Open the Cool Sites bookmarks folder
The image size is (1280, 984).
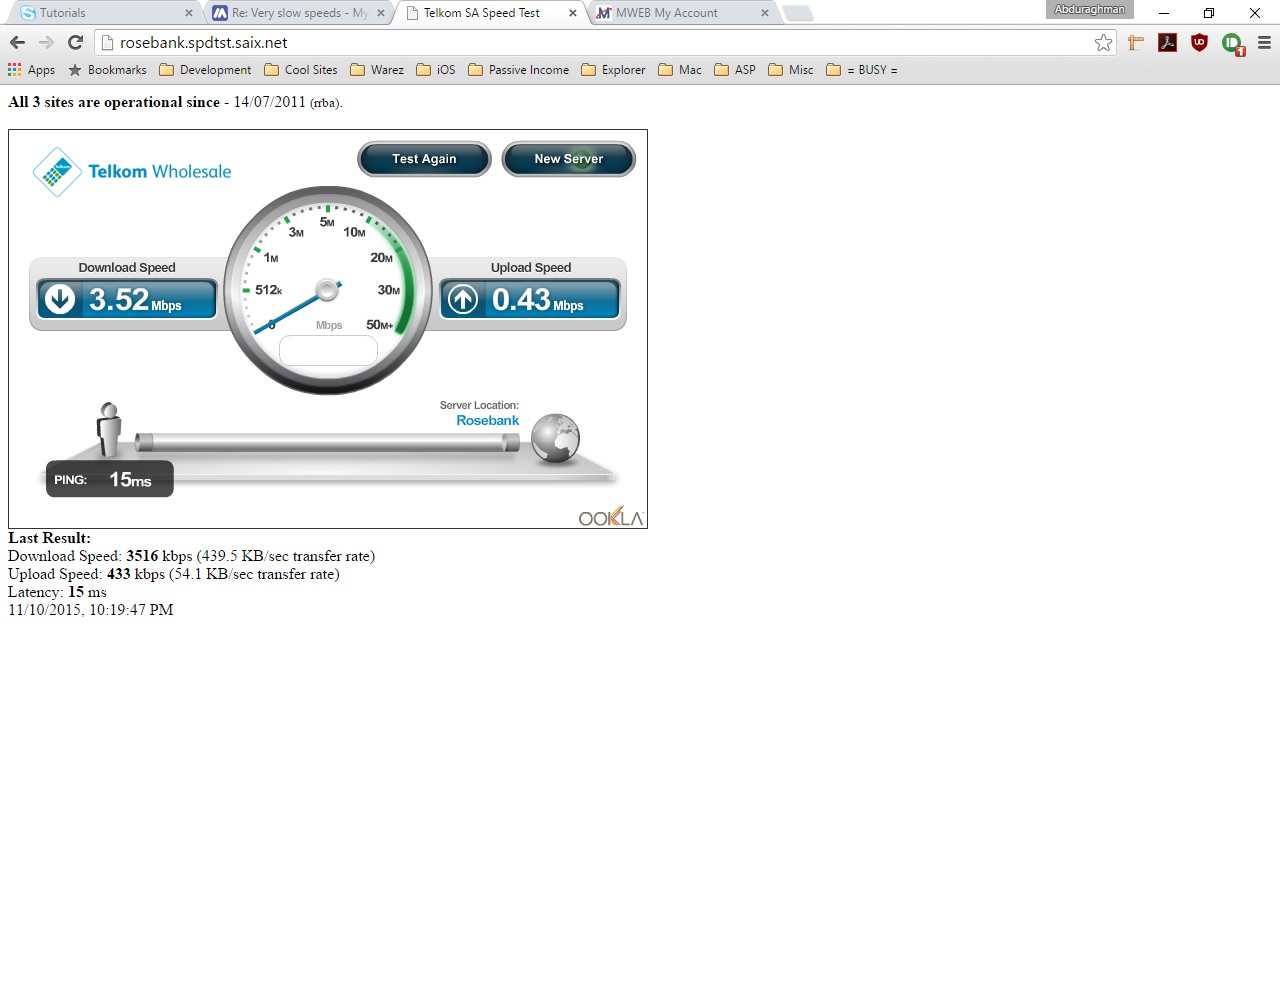(301, 70)
